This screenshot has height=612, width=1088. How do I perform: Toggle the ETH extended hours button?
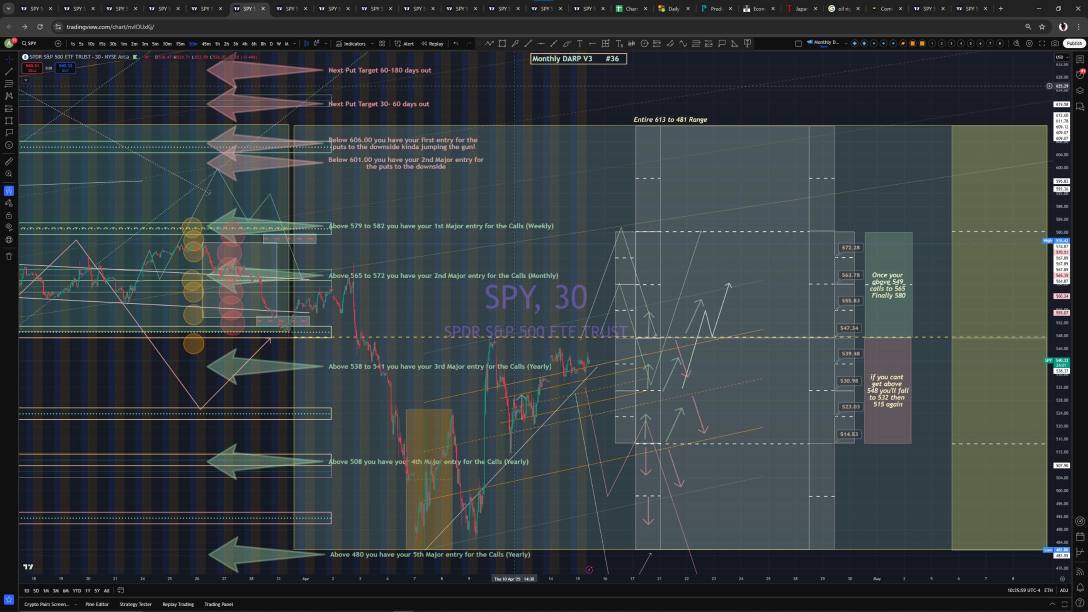(x=1048, y=590)
